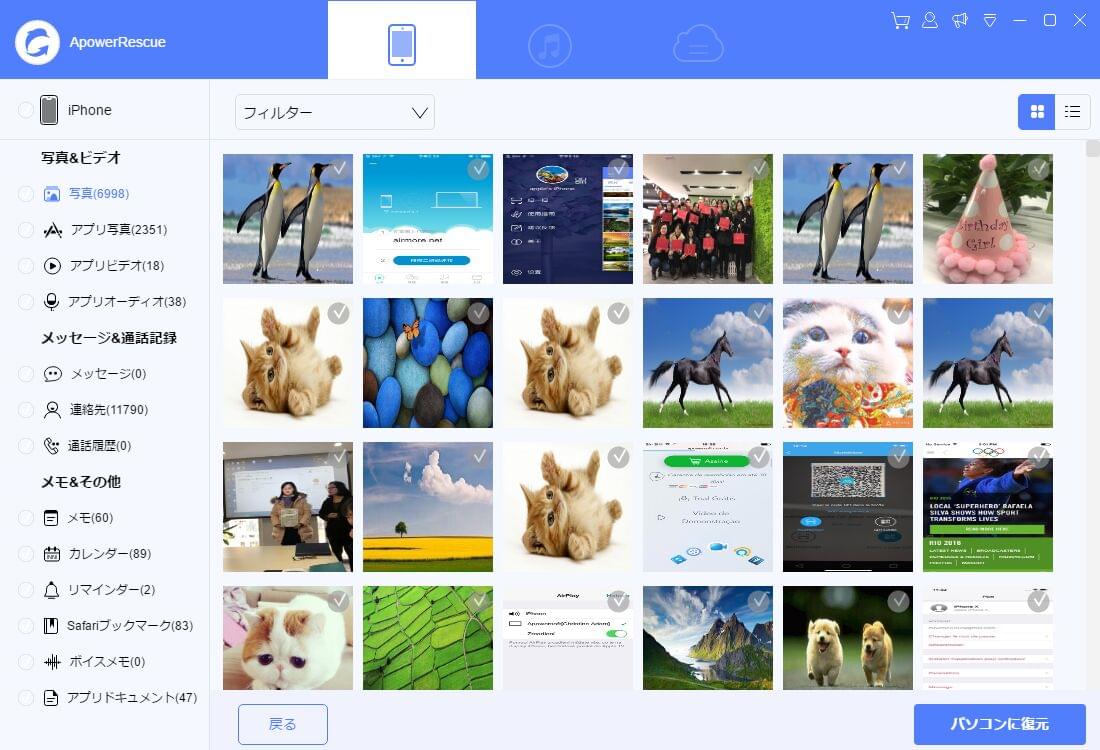Select the blue pebbles butterfly photo checkmark

(479, 314)
